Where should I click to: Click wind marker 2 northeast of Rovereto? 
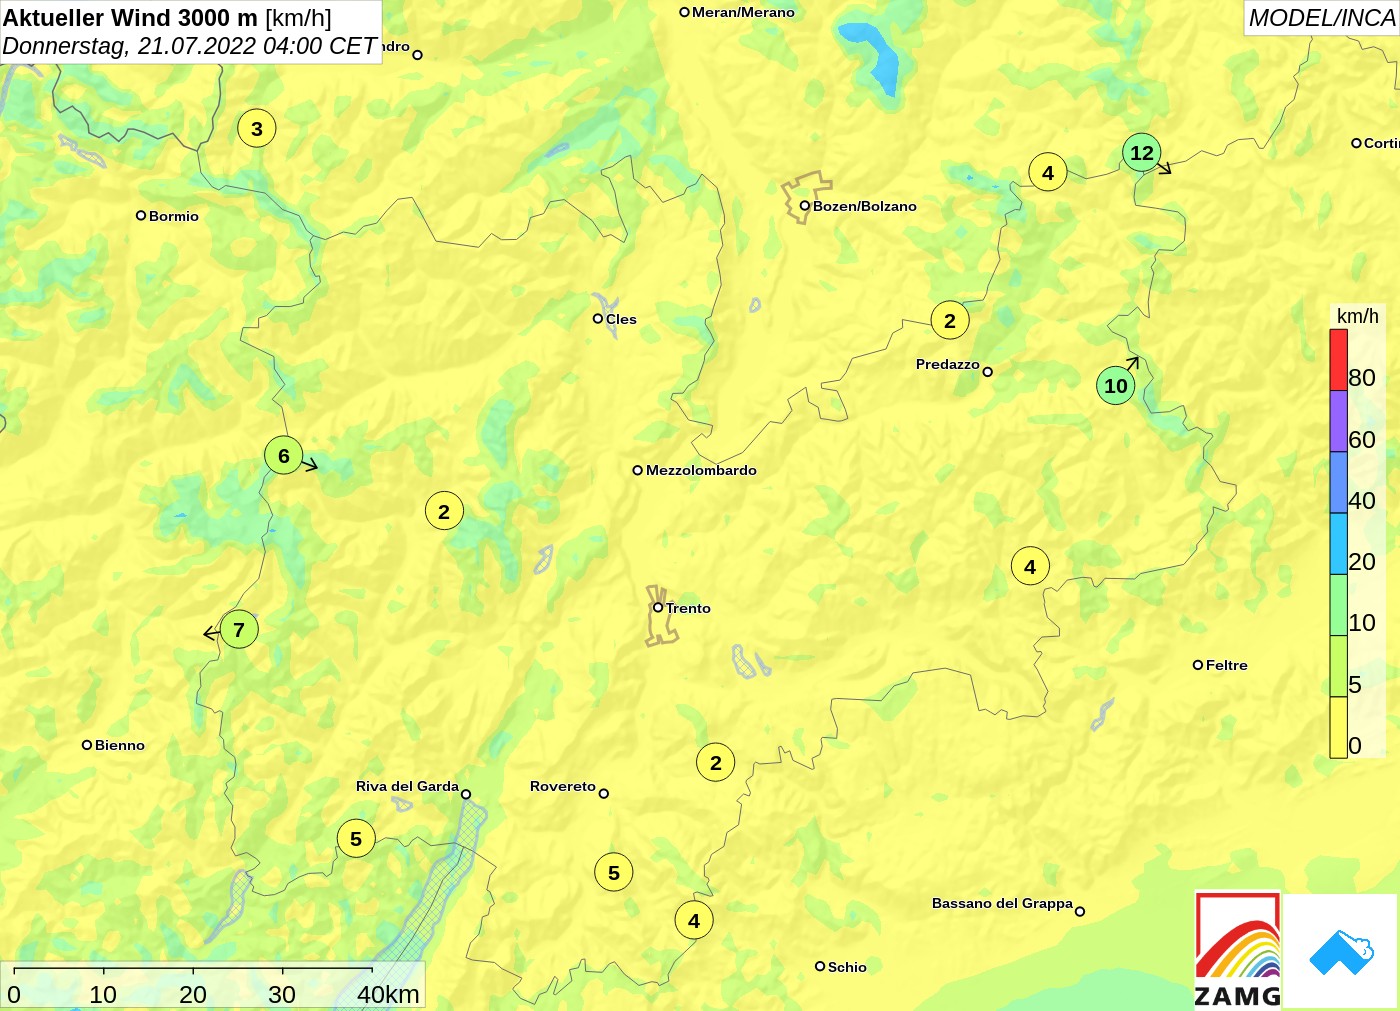click(716, 763)
